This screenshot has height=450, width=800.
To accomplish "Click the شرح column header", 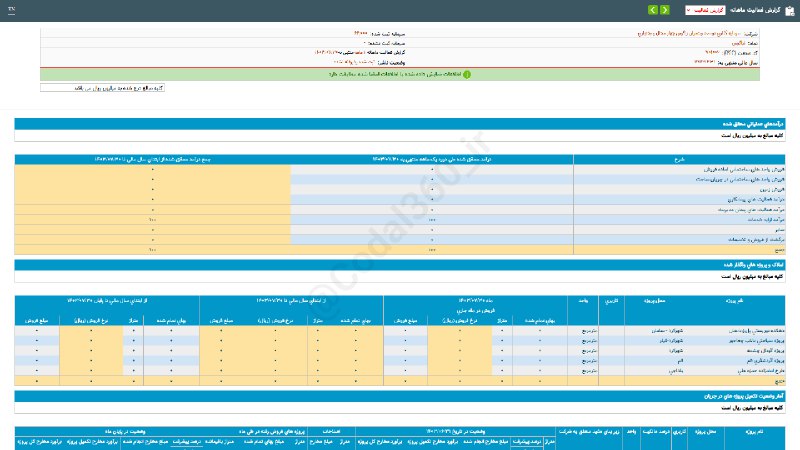I will coord(679,159).
